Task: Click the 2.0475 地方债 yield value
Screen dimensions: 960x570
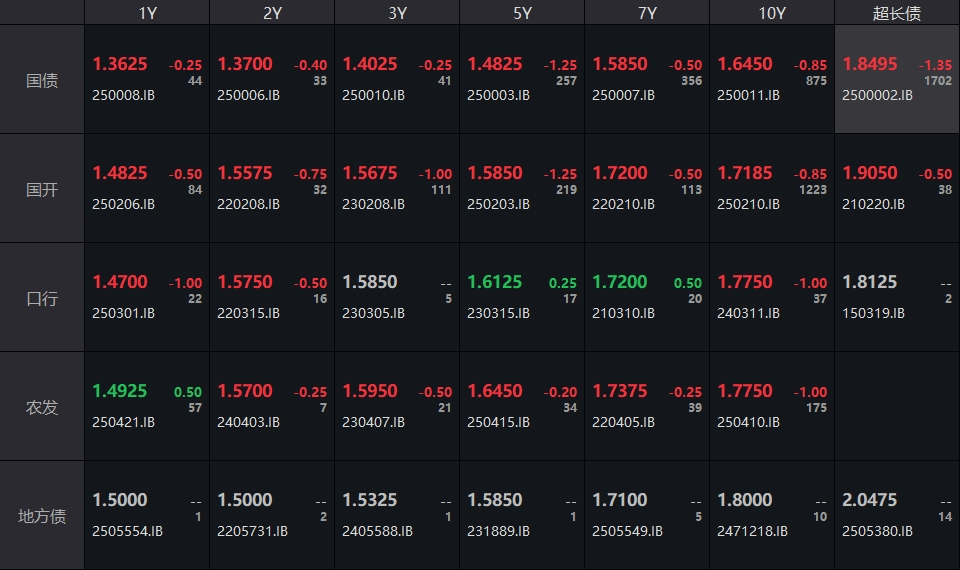Action: pos(870,500)
